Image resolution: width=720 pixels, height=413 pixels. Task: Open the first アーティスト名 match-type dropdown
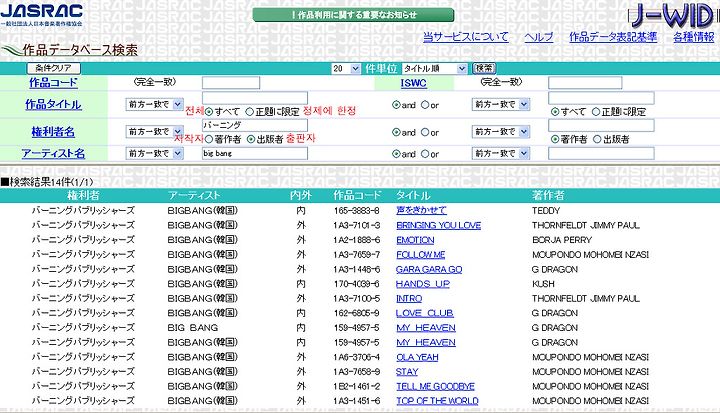click(x=154, y=153)
